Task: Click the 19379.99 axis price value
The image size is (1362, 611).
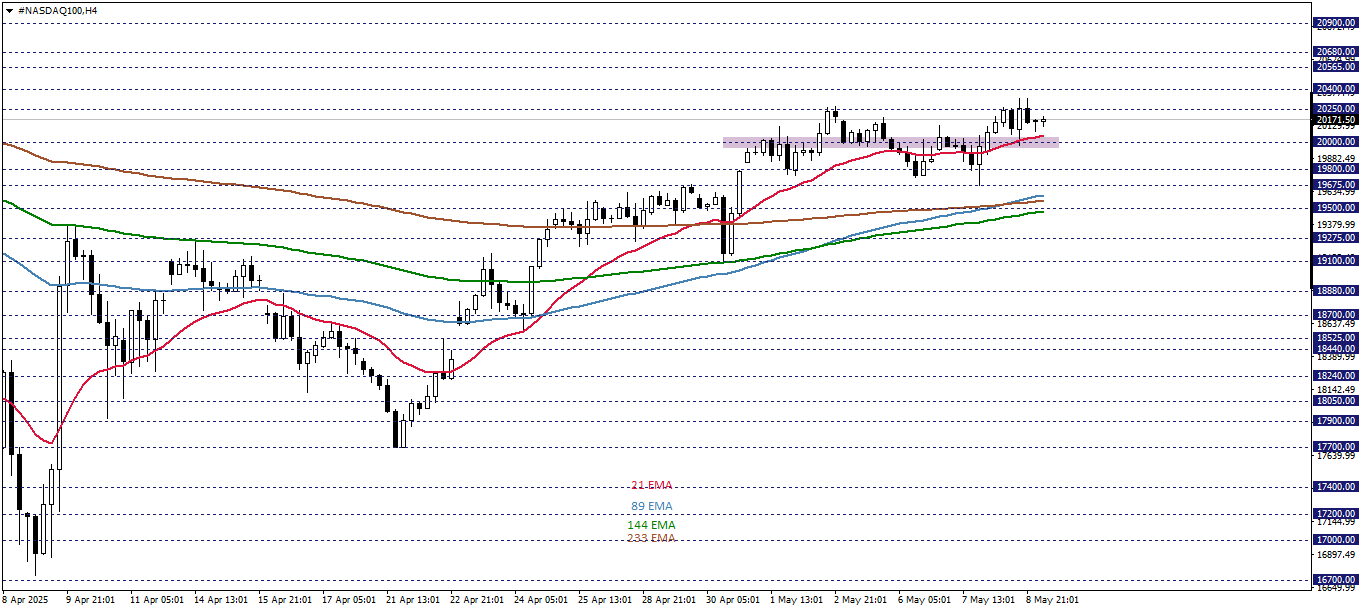Action: click(x=1336, y=225)
